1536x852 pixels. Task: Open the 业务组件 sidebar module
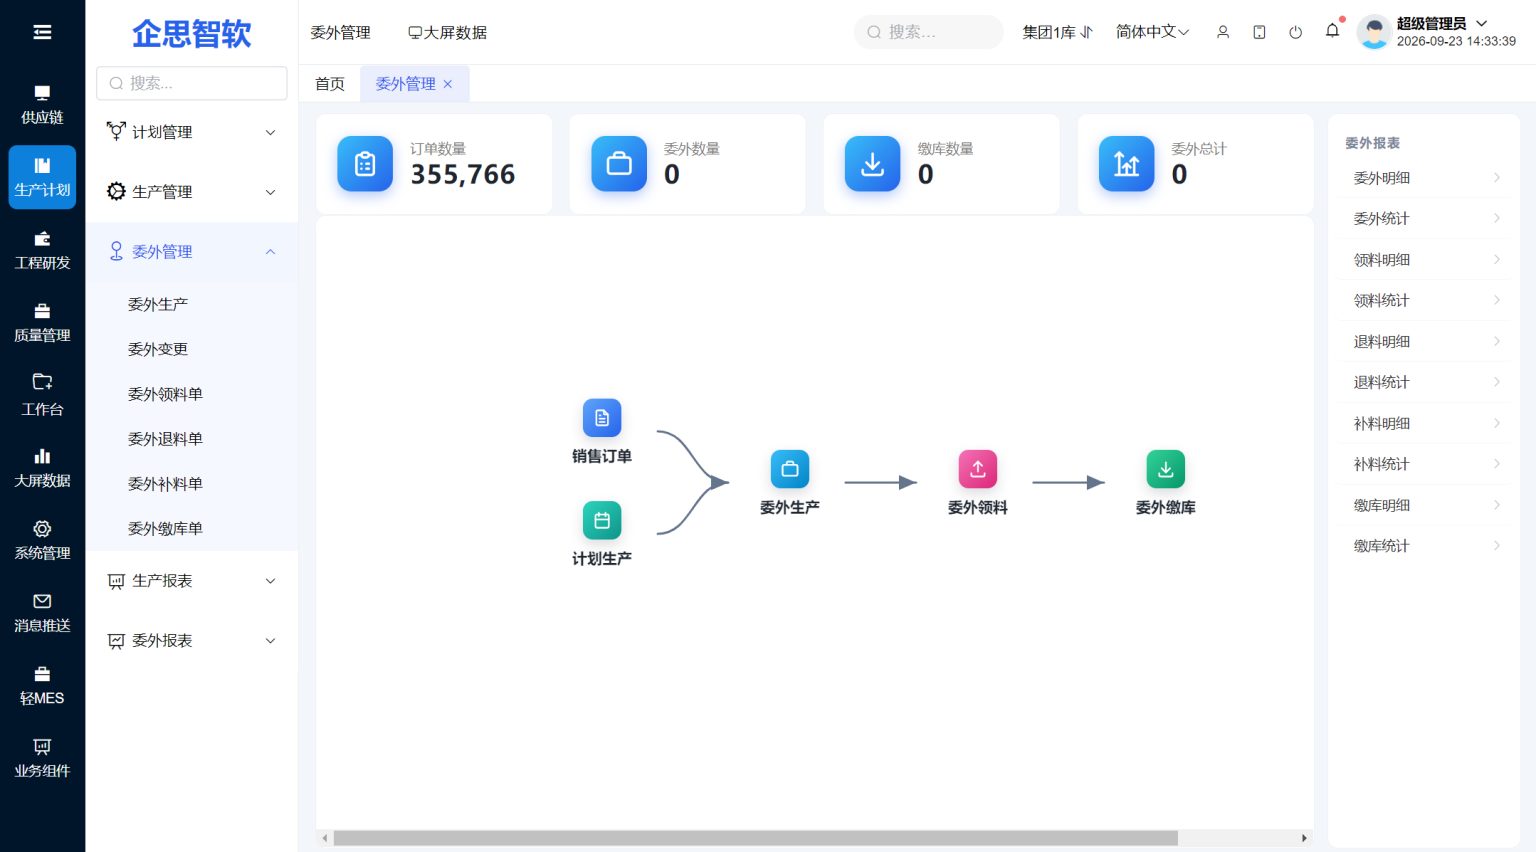42,758
